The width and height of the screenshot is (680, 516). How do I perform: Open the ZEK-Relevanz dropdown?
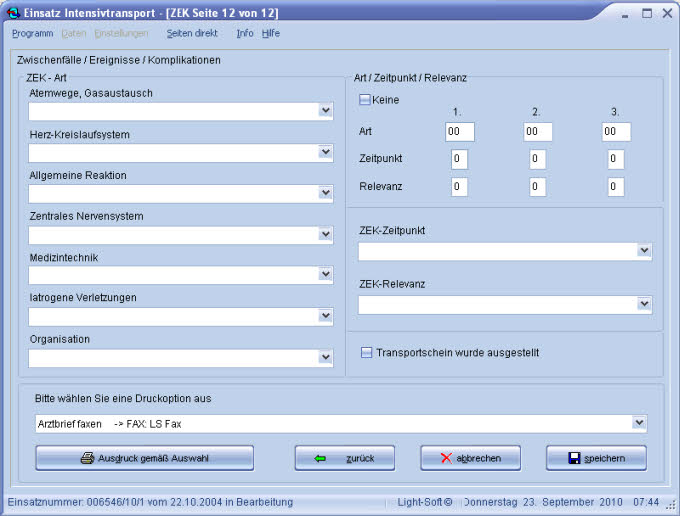(x=505, y=304)
